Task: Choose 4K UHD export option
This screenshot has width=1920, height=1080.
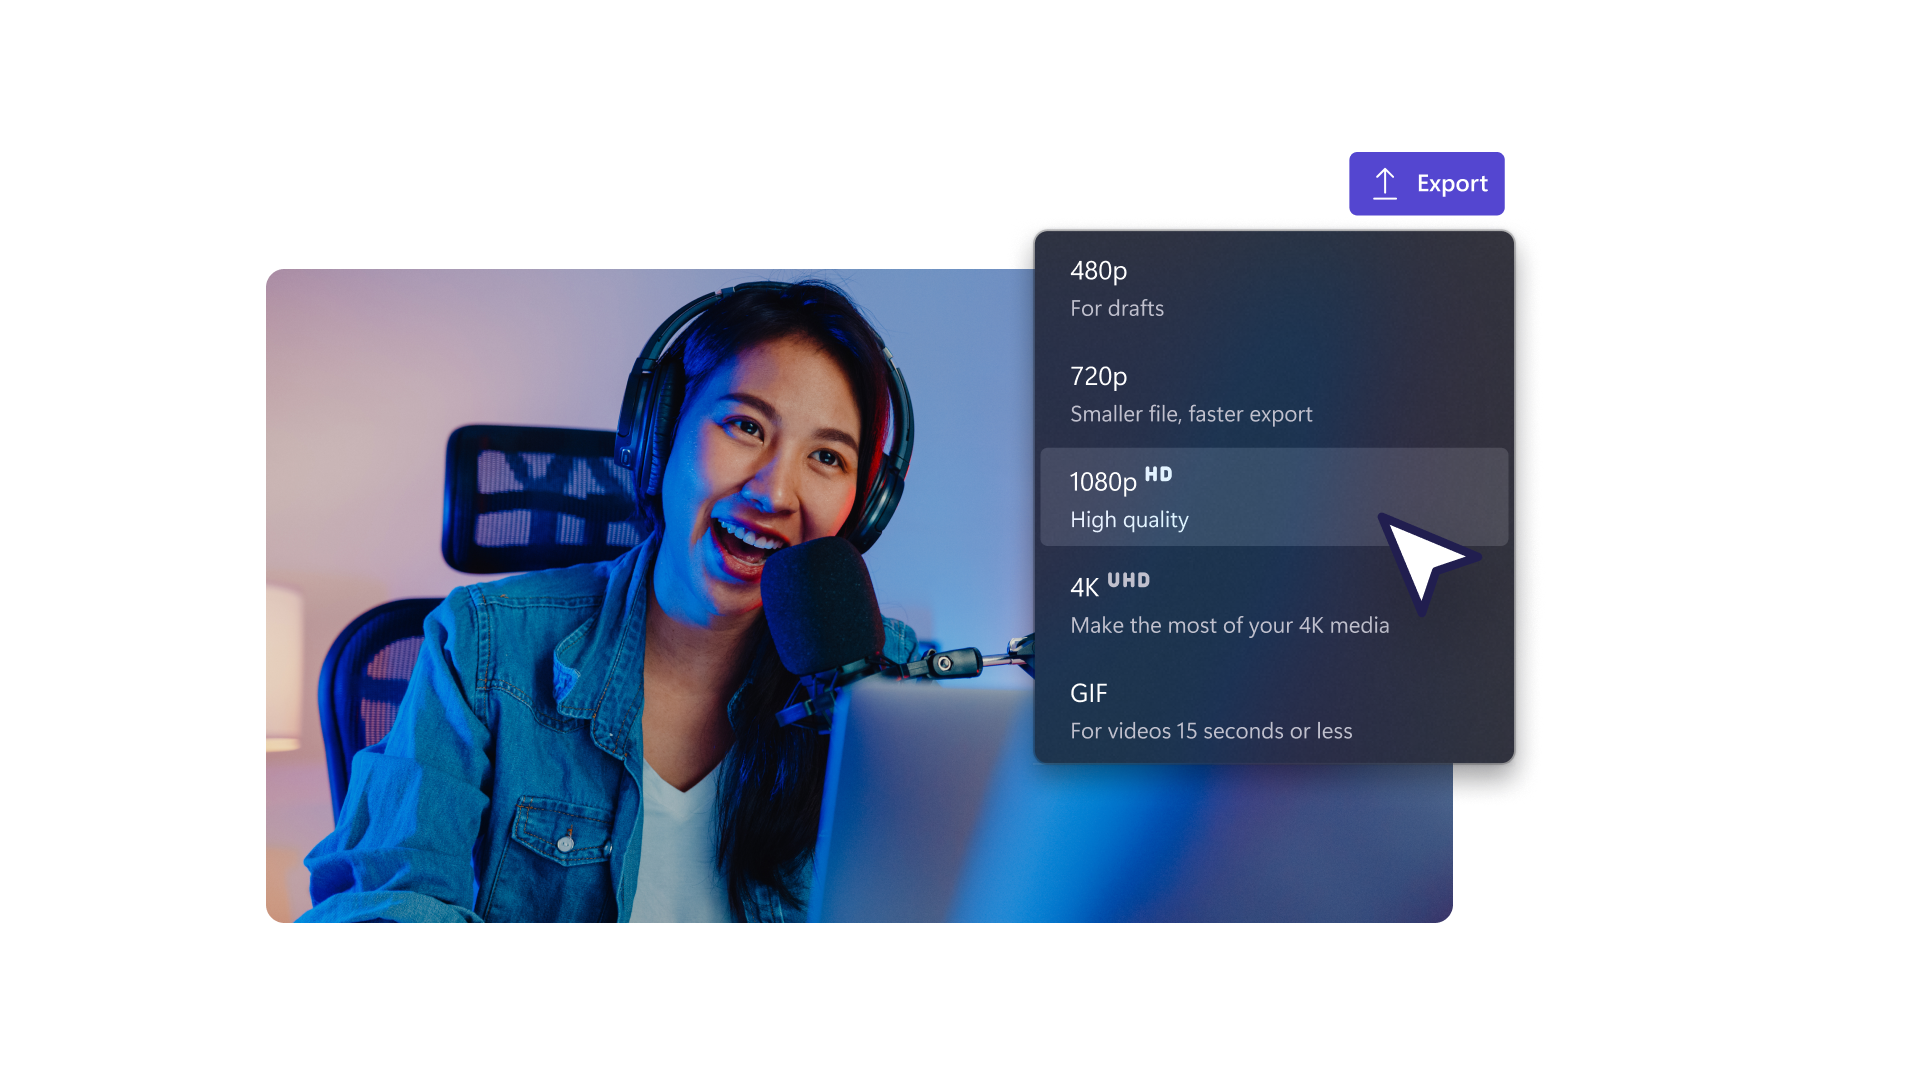Action: click(x=1274, y=604)
